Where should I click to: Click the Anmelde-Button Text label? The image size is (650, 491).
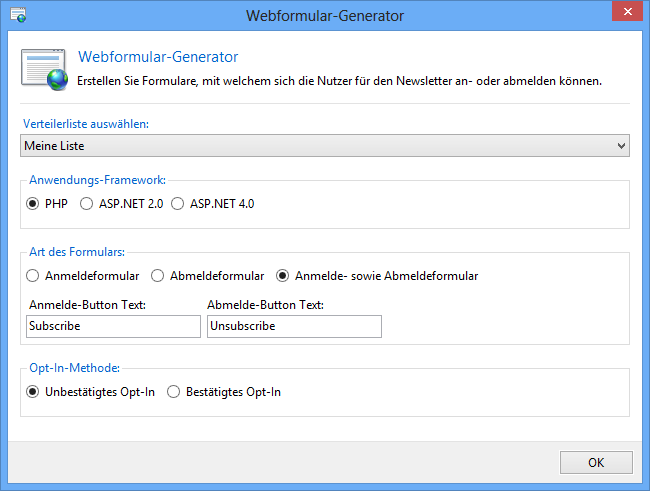point(87,305)
